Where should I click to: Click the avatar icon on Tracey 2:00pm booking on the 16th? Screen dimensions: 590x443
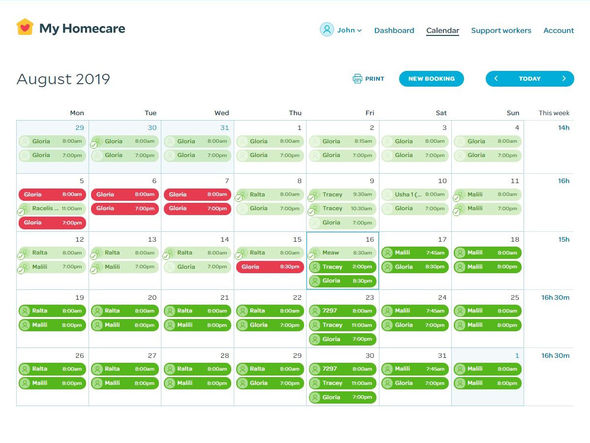click(x=315, y=267)
